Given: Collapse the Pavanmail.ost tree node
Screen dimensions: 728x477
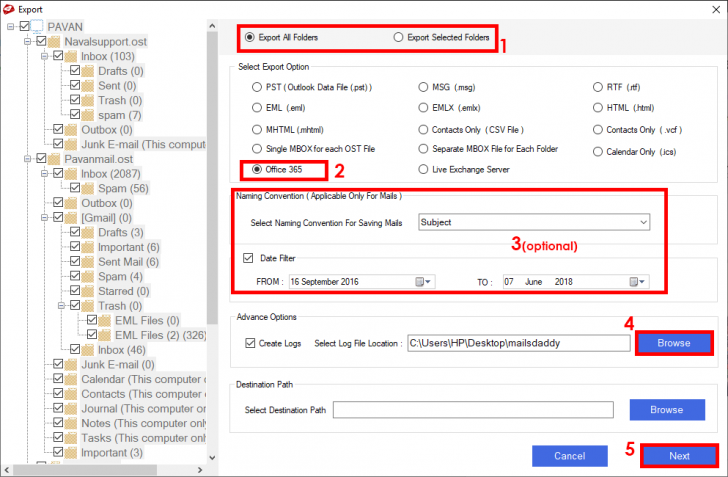Looking at the screenshot, I should click(x=27, y=159).
